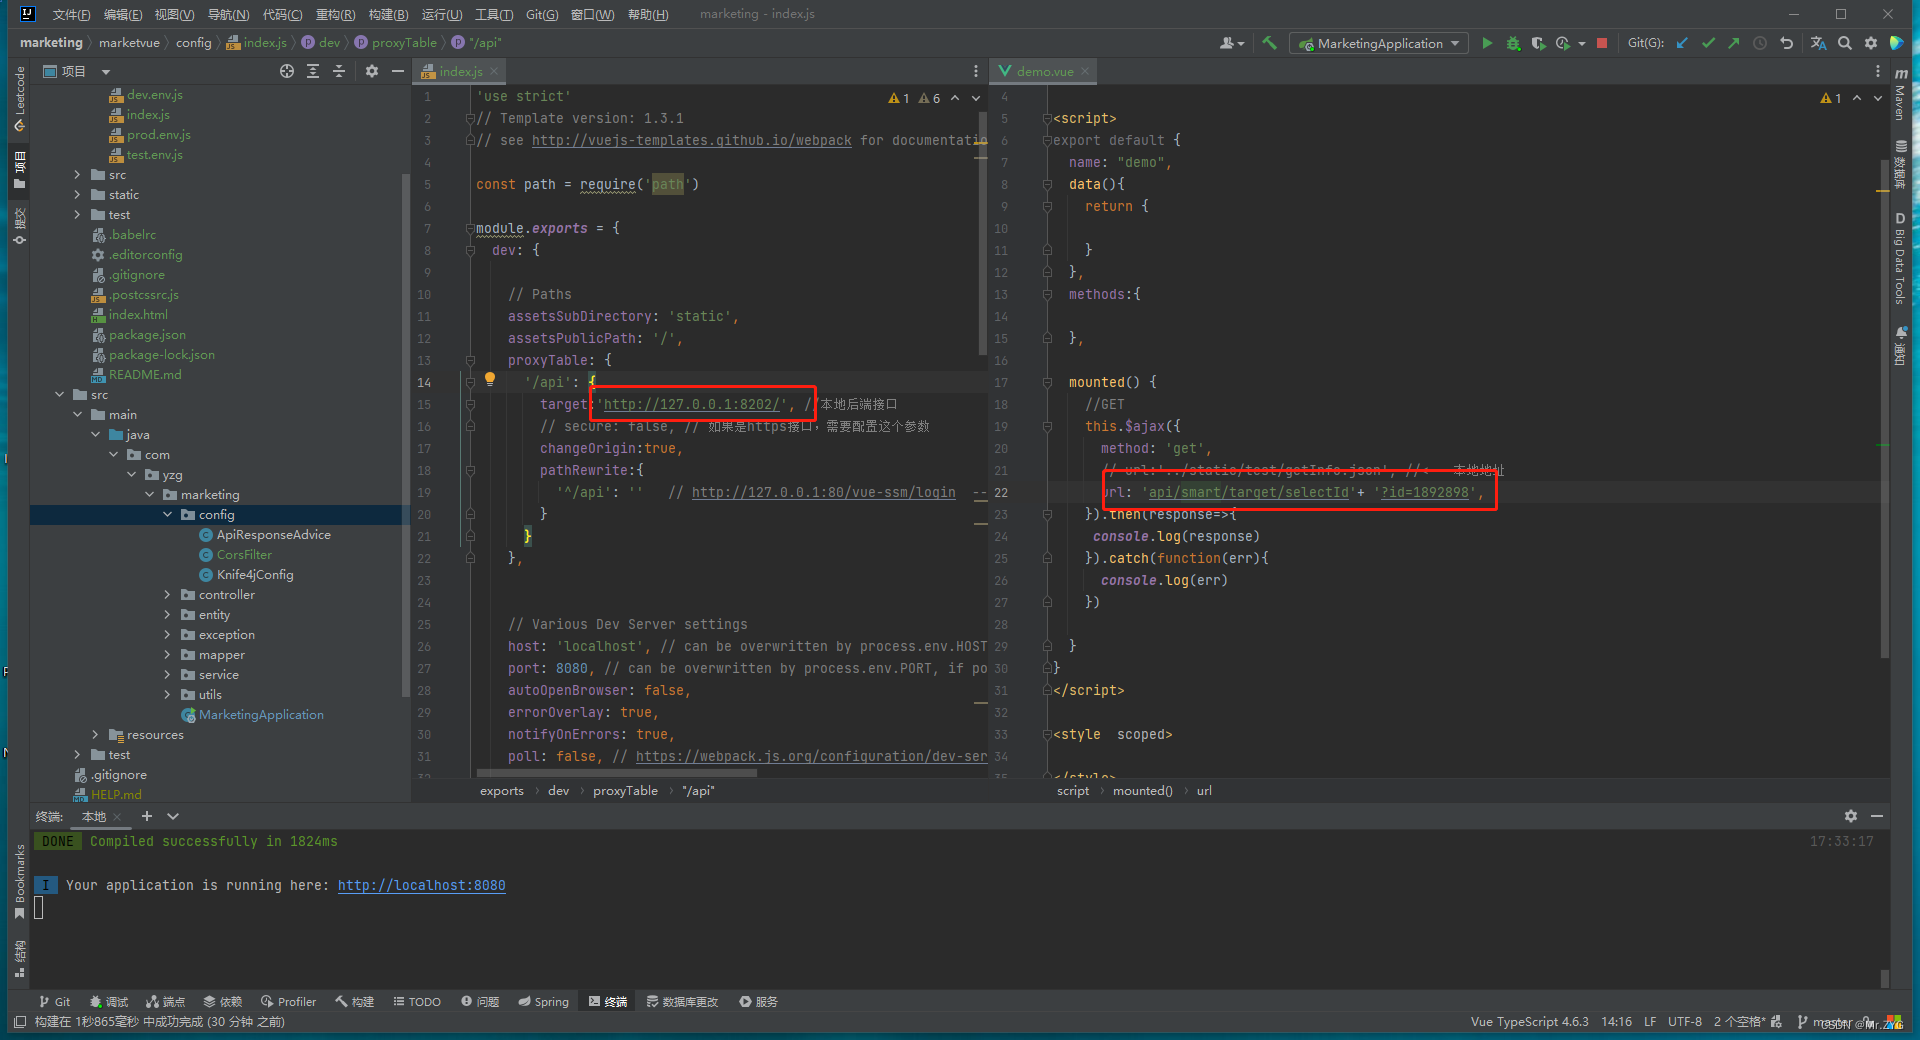Open Search Everywhere magnifier icon
The width and height of the screenshot is (1920, 1040).
(1845, 43)
